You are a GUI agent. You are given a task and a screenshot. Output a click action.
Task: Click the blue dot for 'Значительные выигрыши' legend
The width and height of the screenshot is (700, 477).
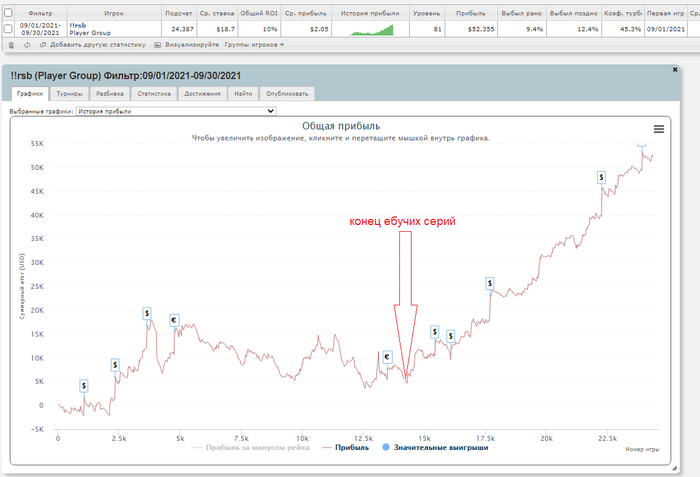point(386,447)
